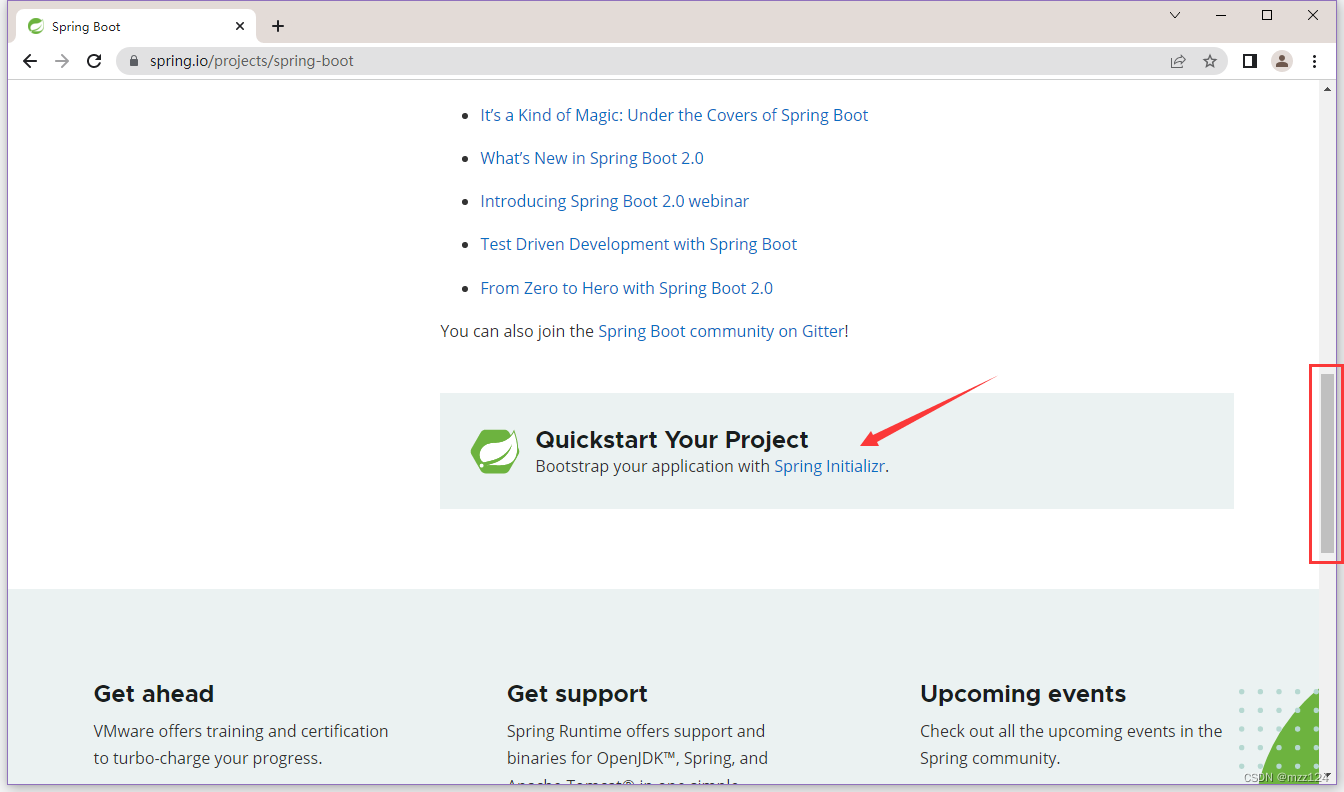The image size is (1344, 792).
Task: Open the user profile avatar
Action: (1282, 61)
